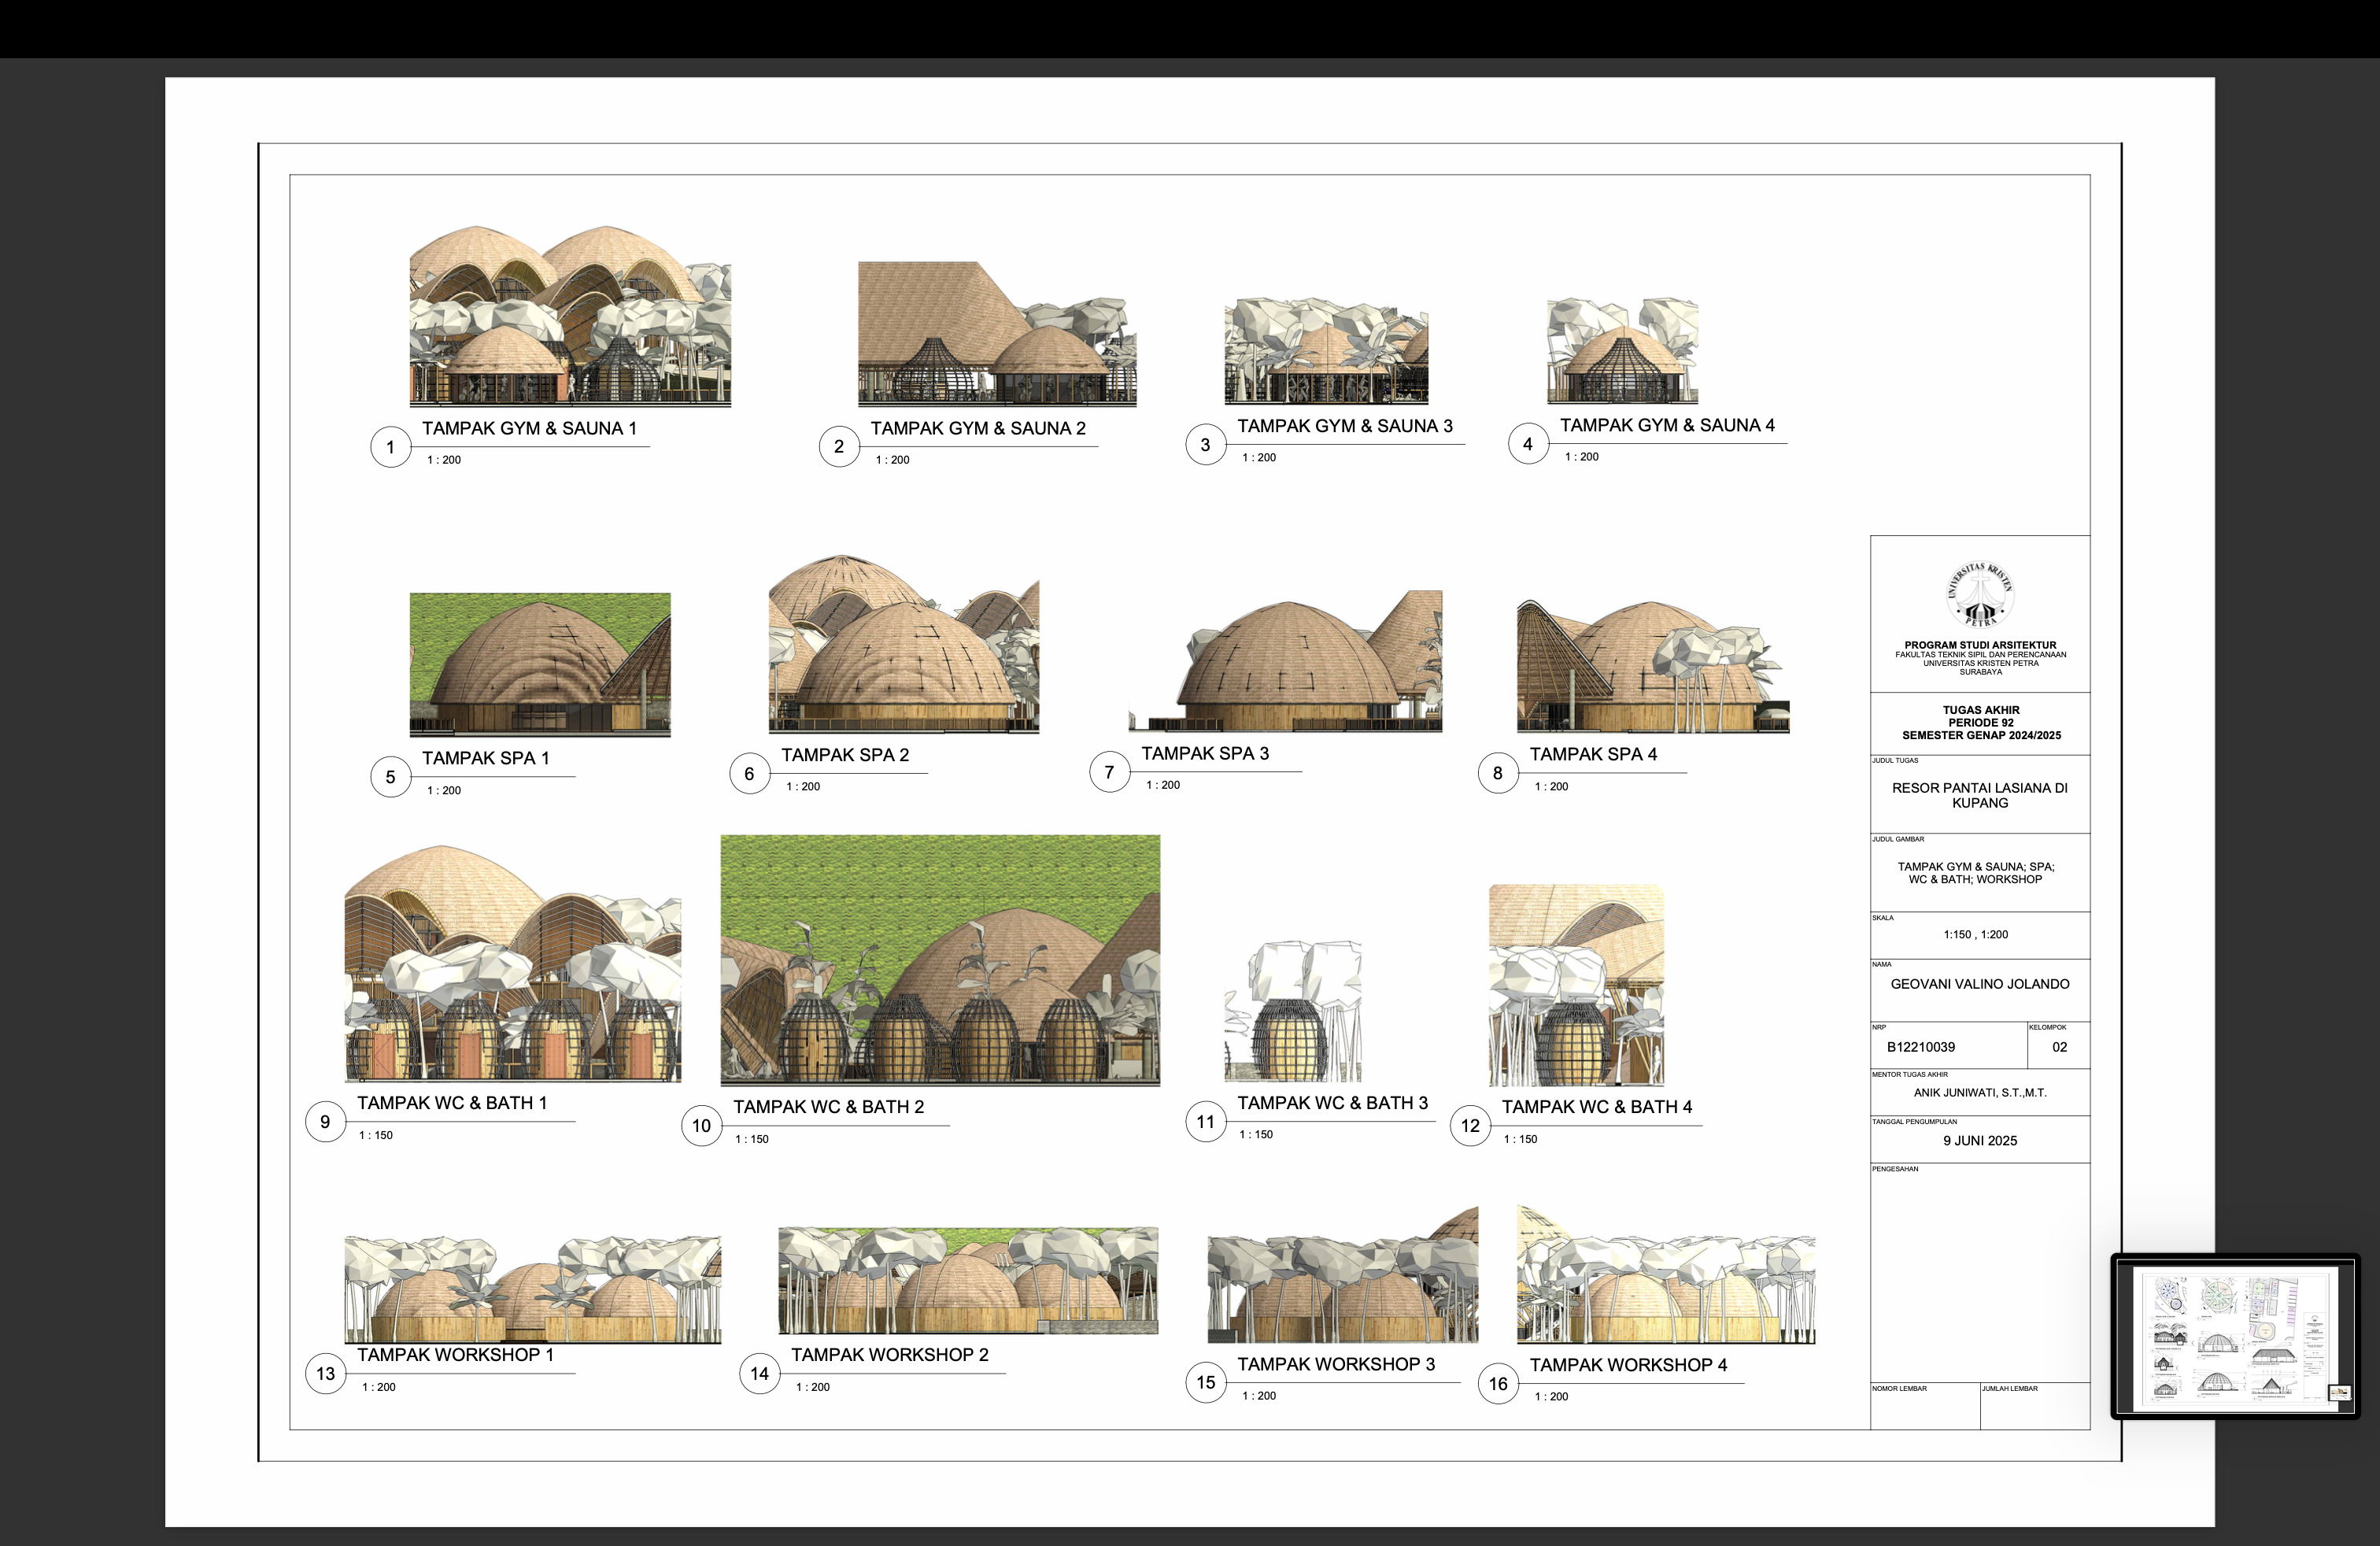Image resolution: width=2380 pixels, height=1546 pixels.
Task: Click view number 5 circle marker
Action: (390, 777)
